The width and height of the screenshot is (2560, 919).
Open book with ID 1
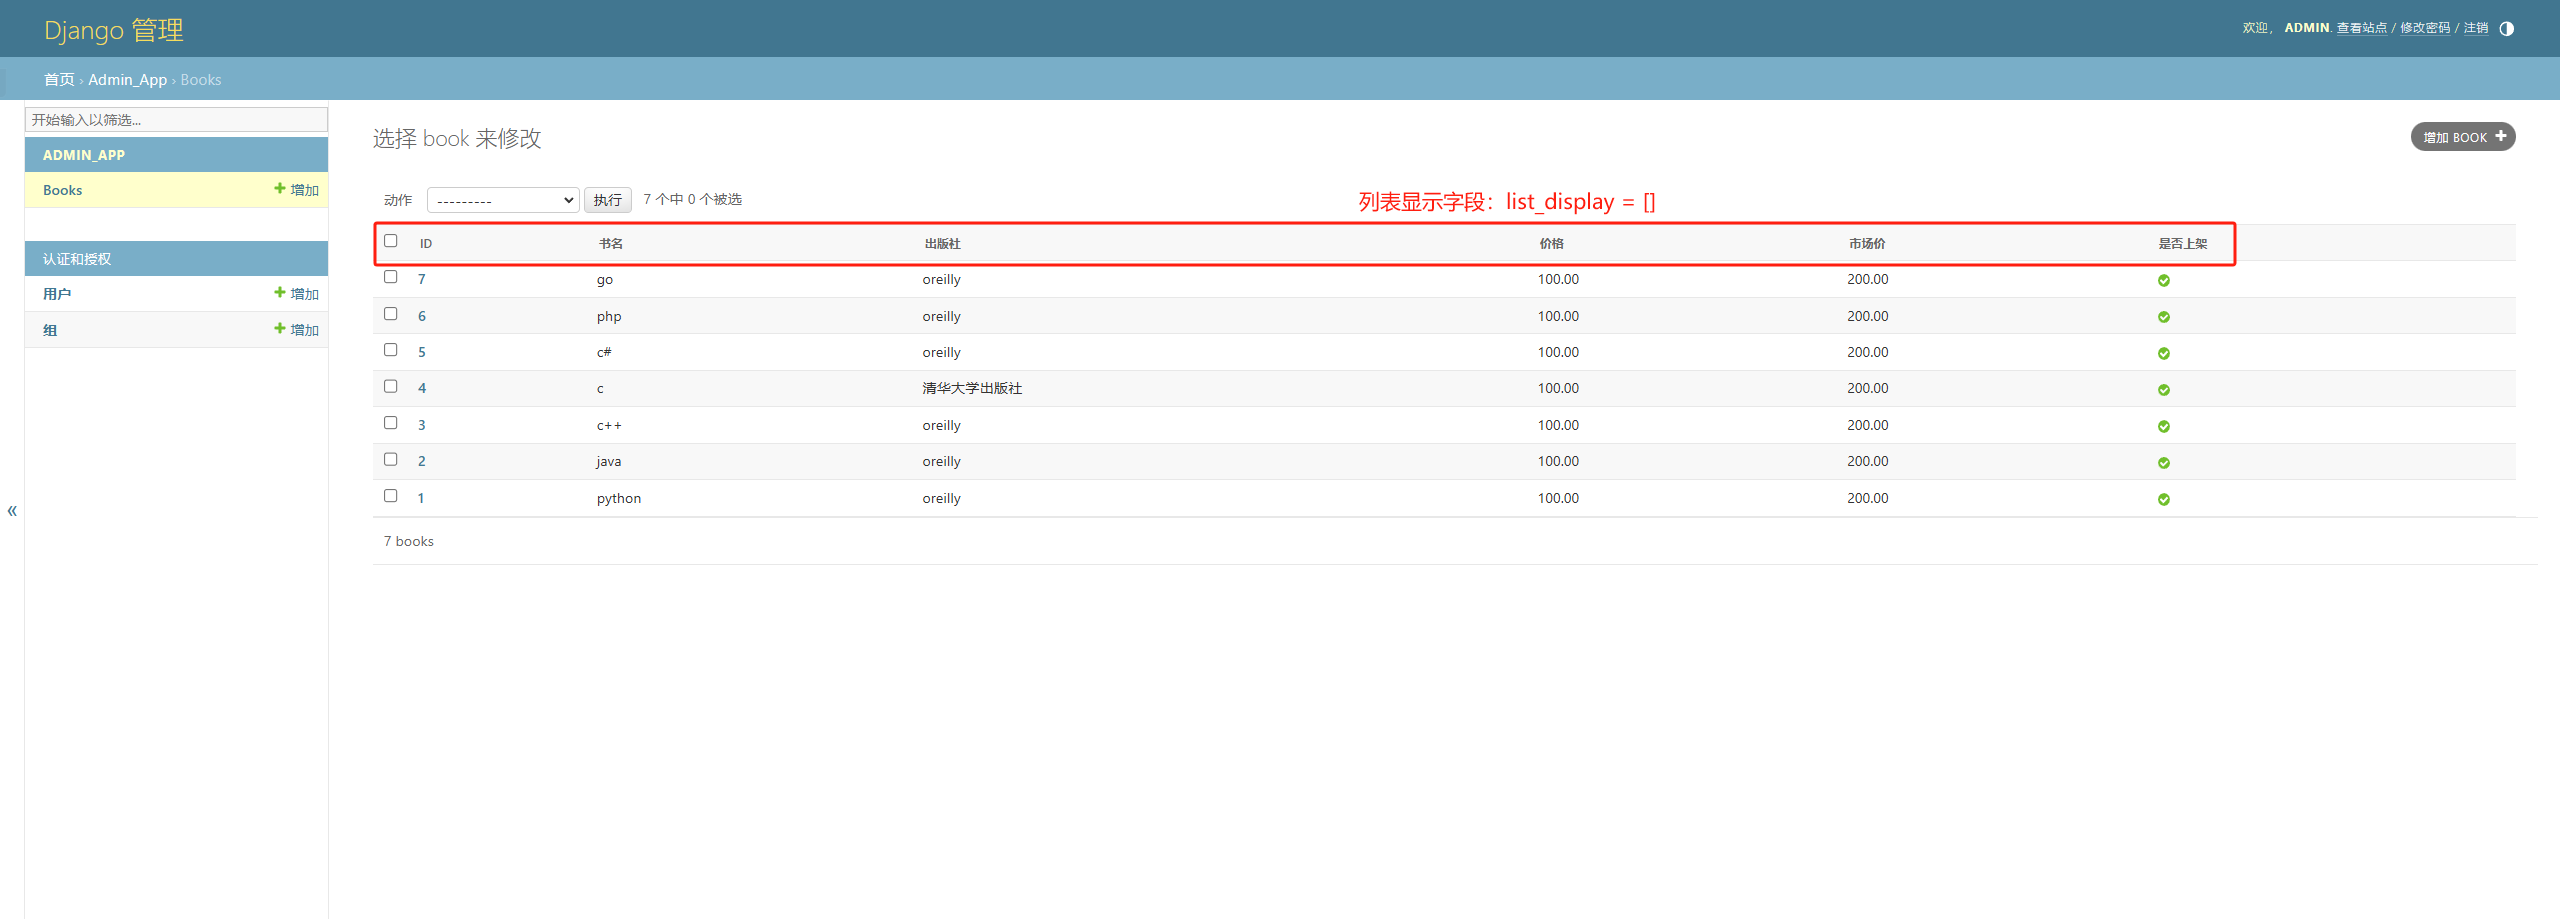tap(421, 498)
